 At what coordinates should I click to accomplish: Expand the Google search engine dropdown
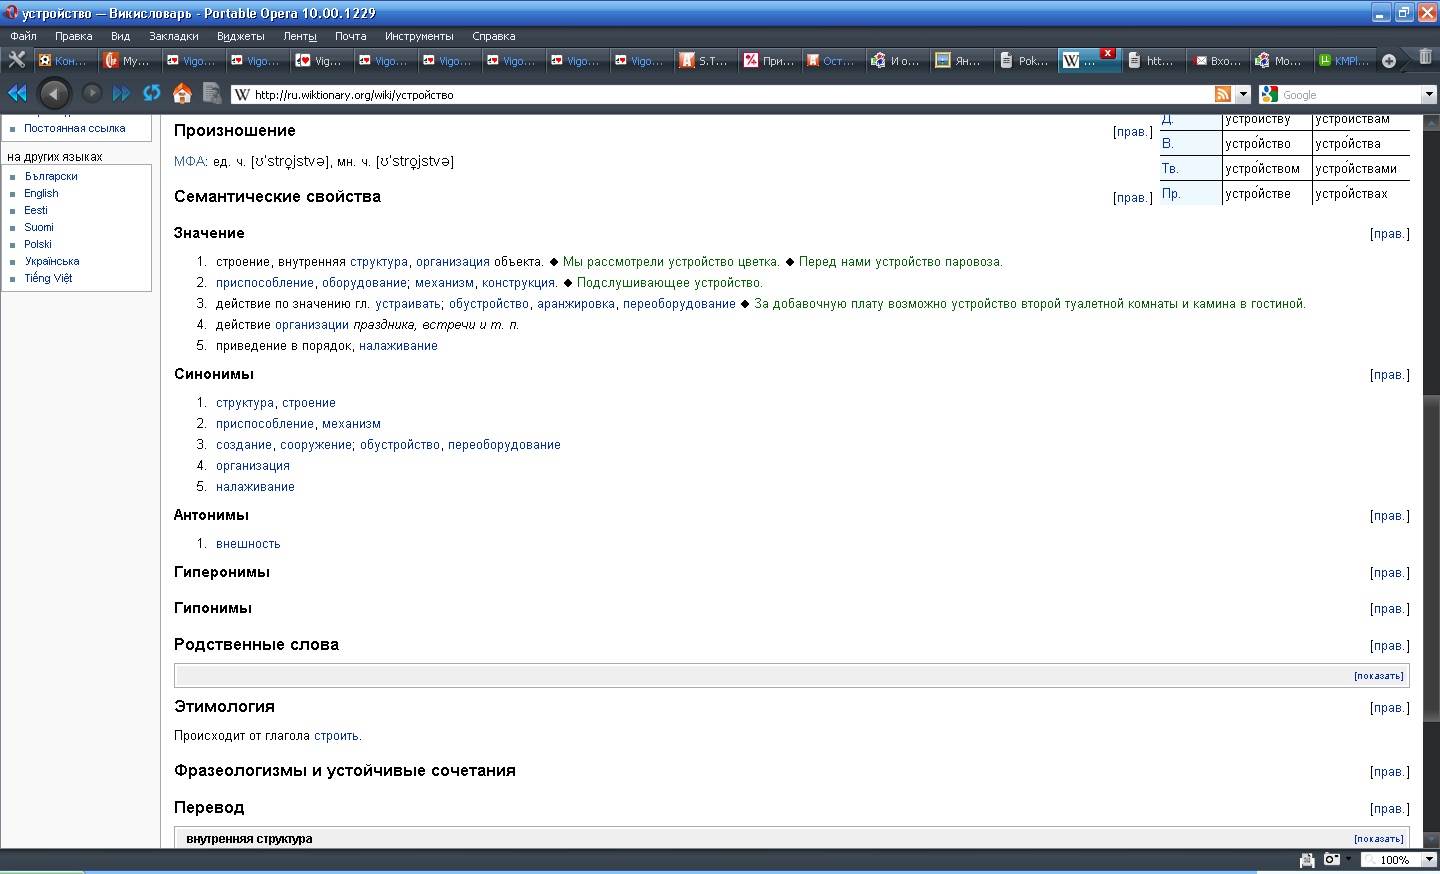pos(1429,94)
